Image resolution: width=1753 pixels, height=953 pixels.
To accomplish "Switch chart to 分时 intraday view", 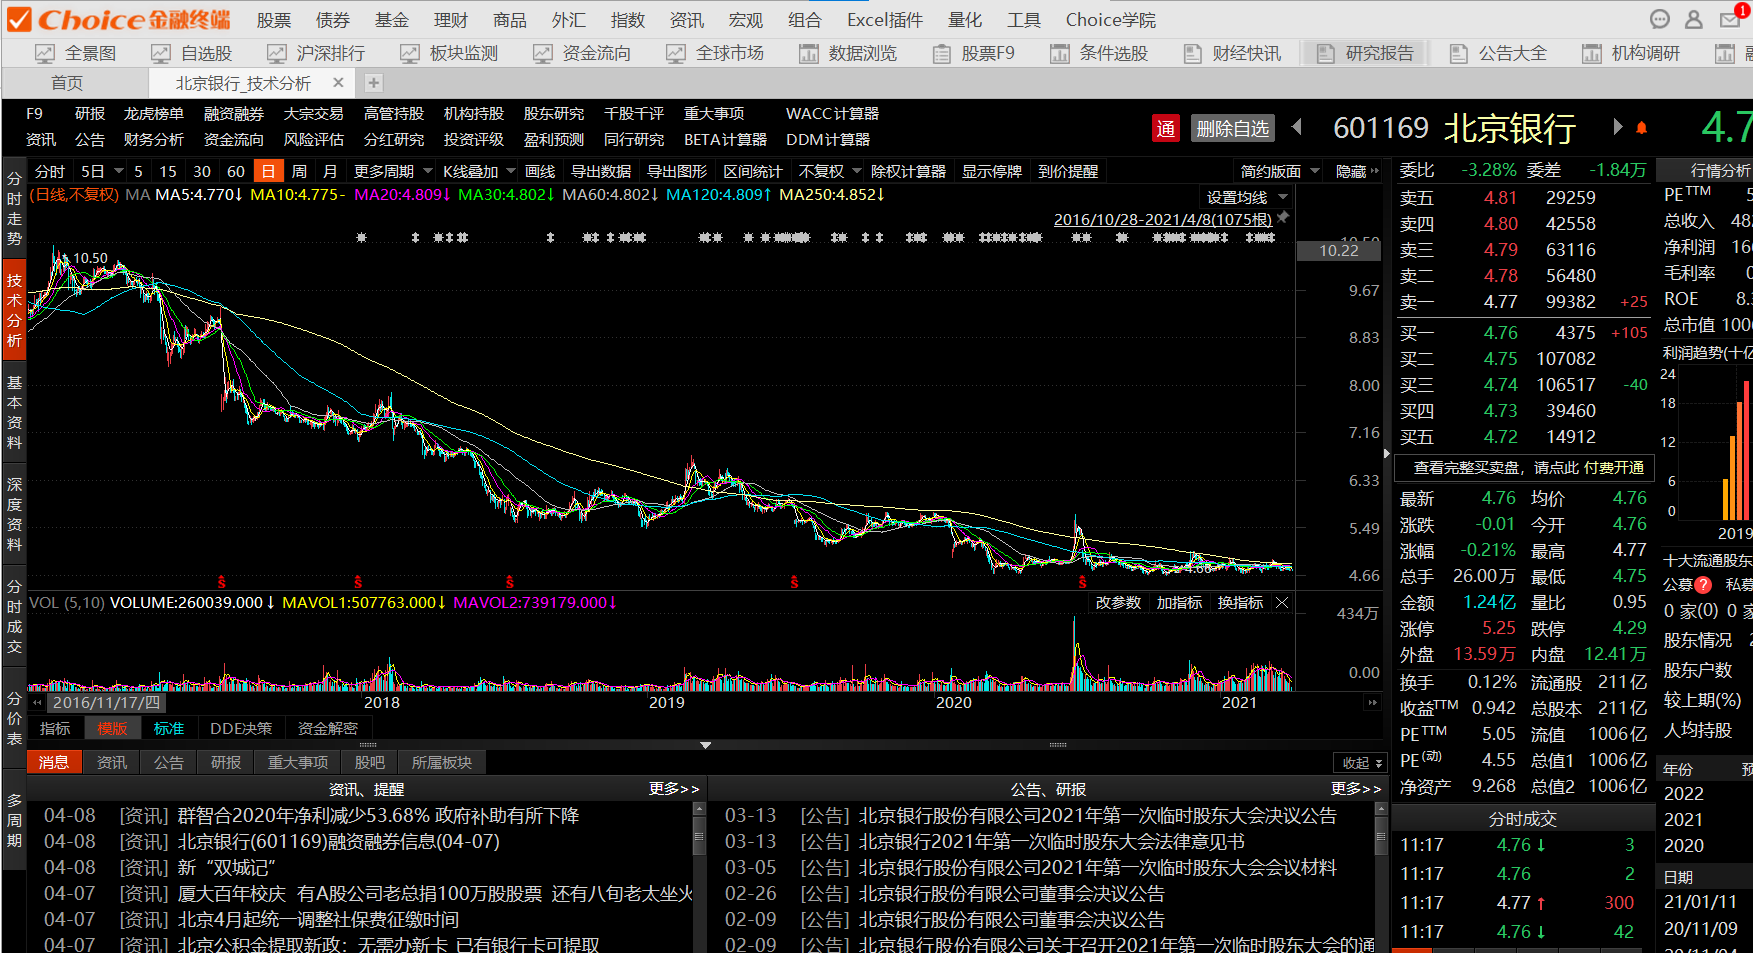I will 49,172.
